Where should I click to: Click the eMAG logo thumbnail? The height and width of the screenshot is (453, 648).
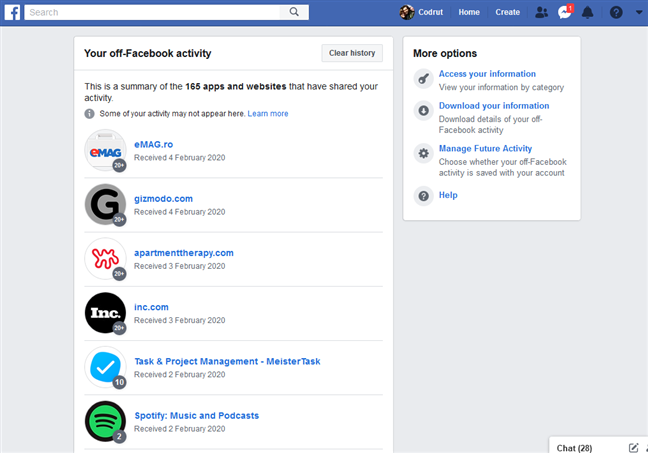click(x=105, y=150)
